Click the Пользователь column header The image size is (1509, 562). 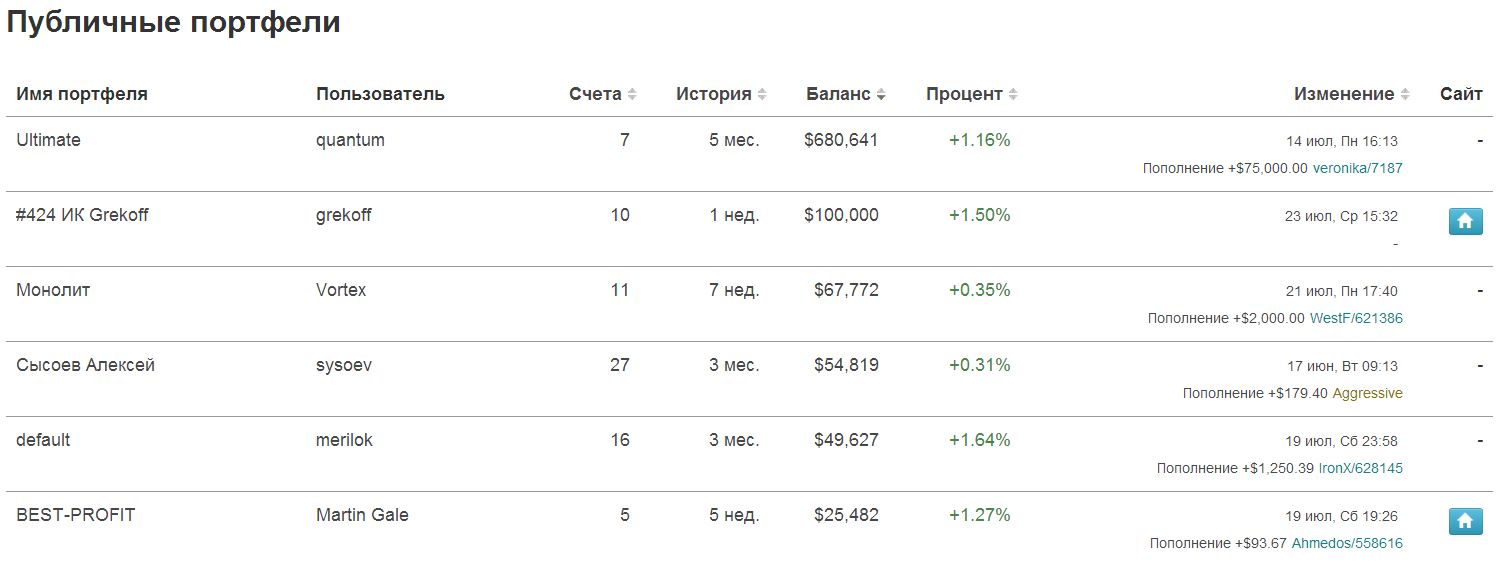pos(380,94)
